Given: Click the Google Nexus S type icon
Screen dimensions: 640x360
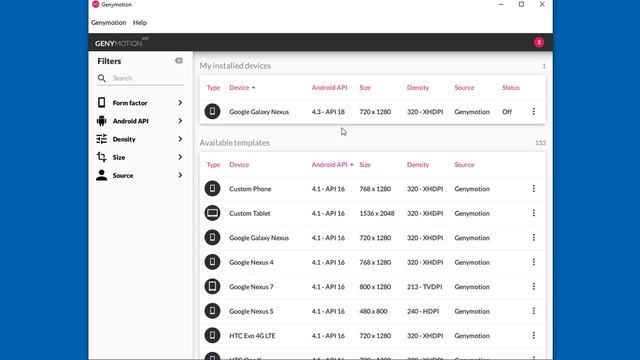Looking at the screenshot, I should [x=212, y=311].
